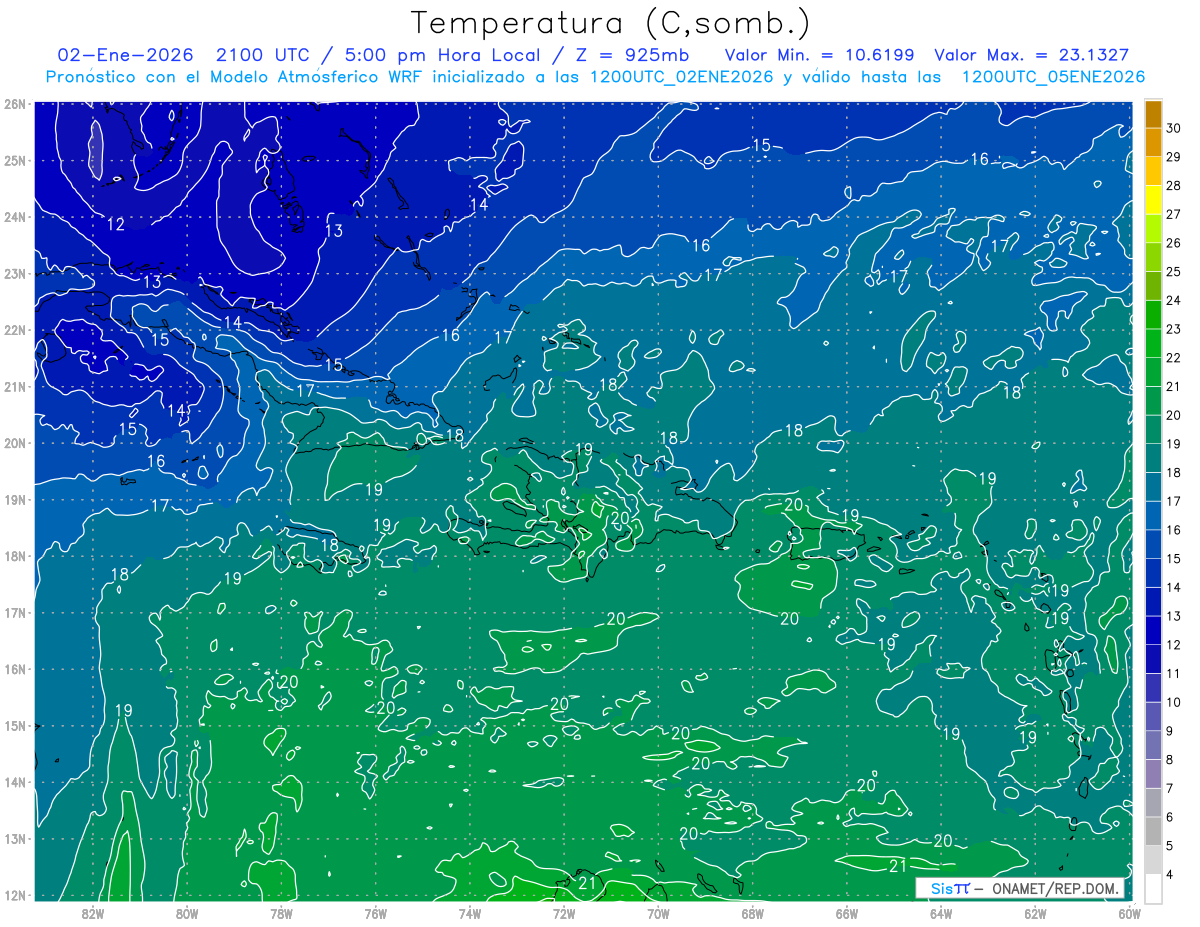The height and width of the screenshot is (927, 1200).
Task: Click latitude axis label "21N"
Action: coord(14,386)
